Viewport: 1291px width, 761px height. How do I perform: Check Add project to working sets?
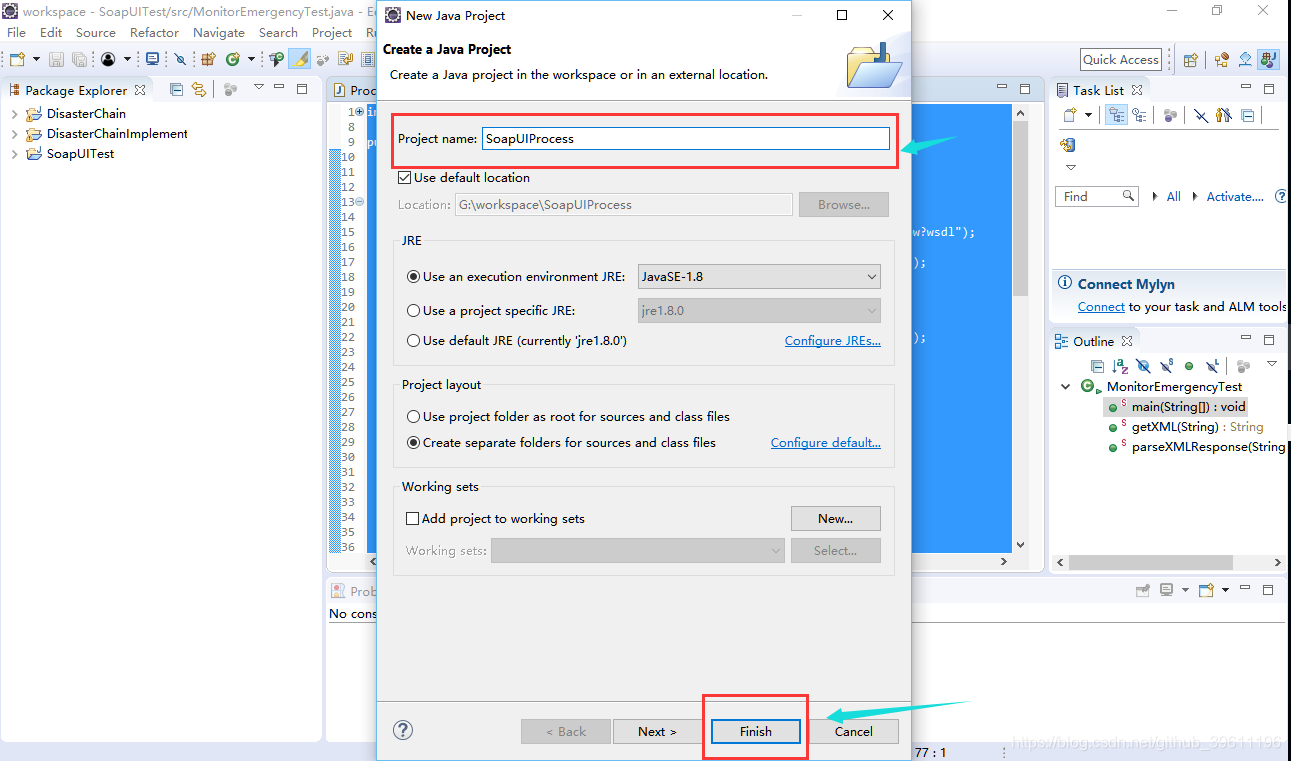click(x=412, y=519)
